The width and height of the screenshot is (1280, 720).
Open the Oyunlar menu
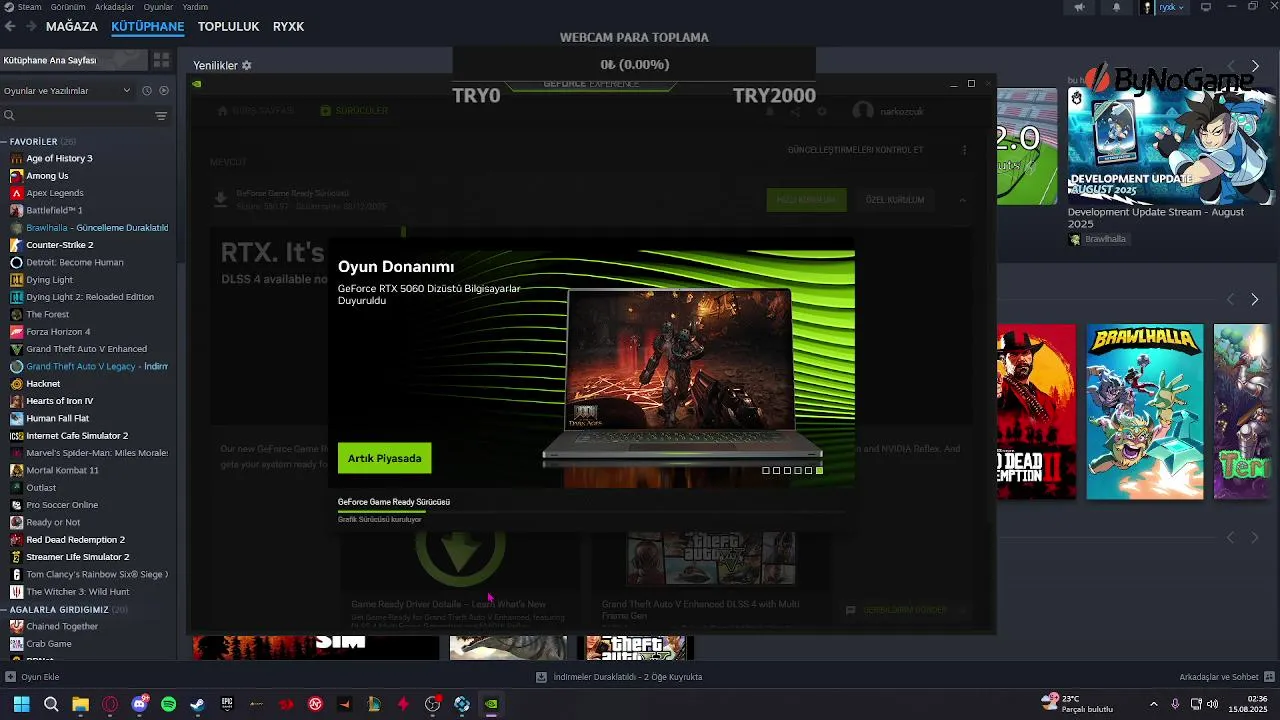(x=158, y=7)
